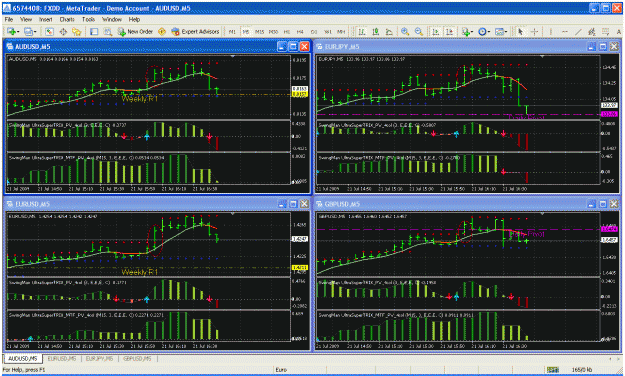This screenshot has width=625, height=376.
Task: Expand the Indicators dropdown arrow
Action: click(472, 31)
